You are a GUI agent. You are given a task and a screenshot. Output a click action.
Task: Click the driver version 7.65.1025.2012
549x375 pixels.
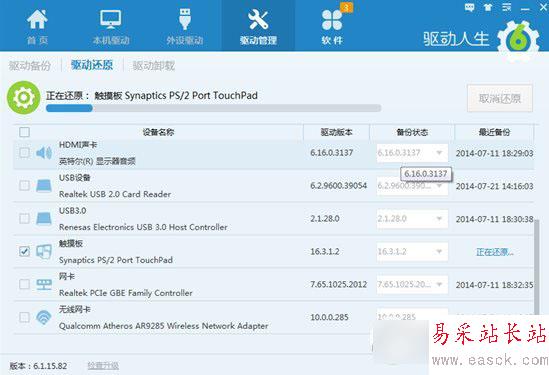click(x=339, y=284)
